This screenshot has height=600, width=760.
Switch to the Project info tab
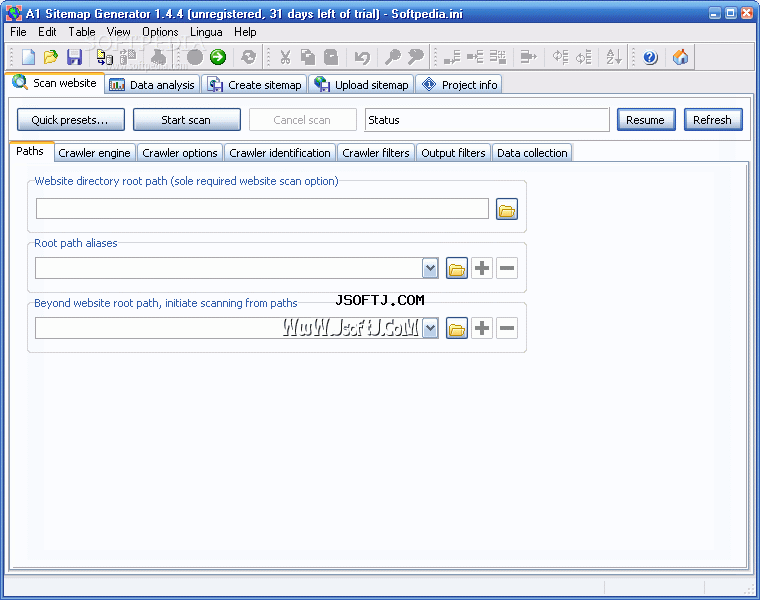tap(459, 85)
